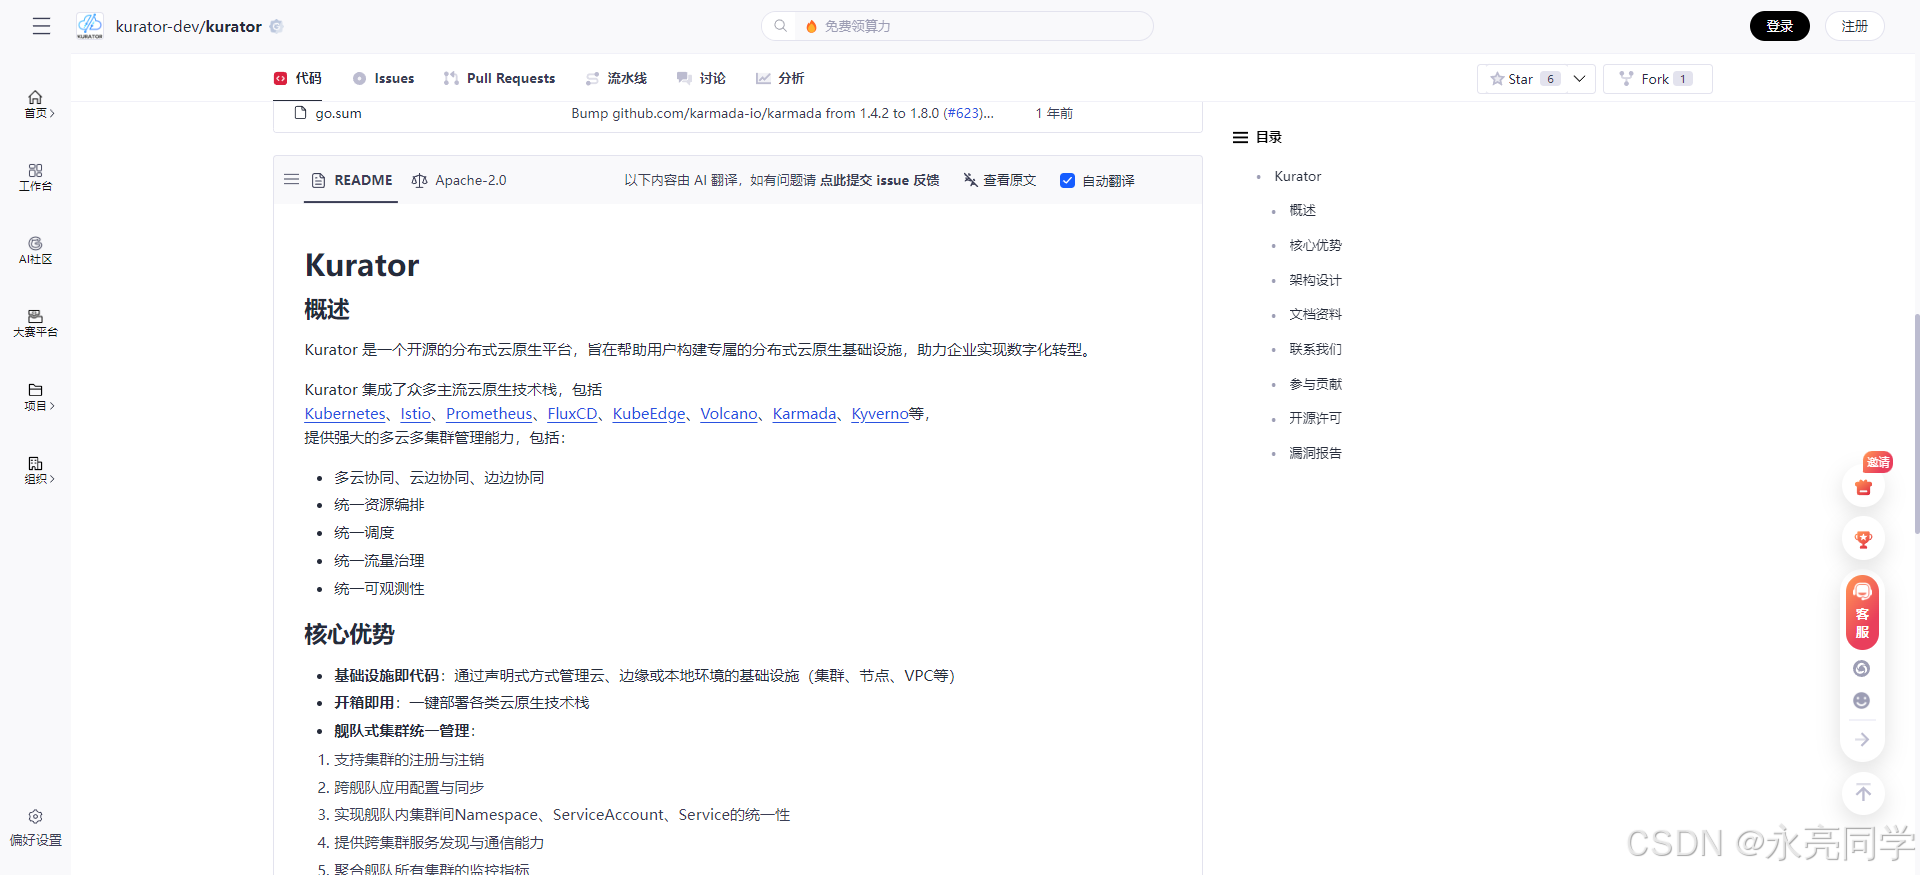Click the kurator-dev/kurator repository title
1920x875 pixels.
click(x=189, y=26)
